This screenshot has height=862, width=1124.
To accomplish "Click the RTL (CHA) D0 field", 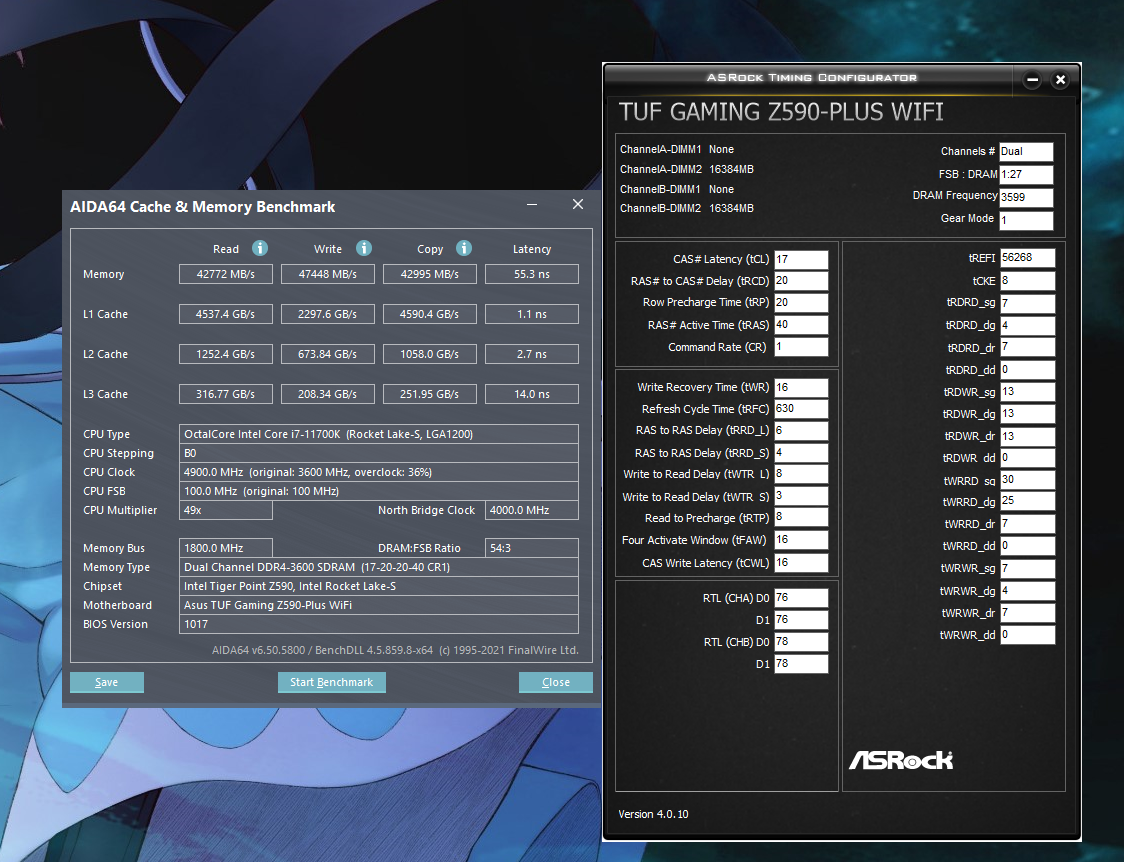I will tap(801, 598).
